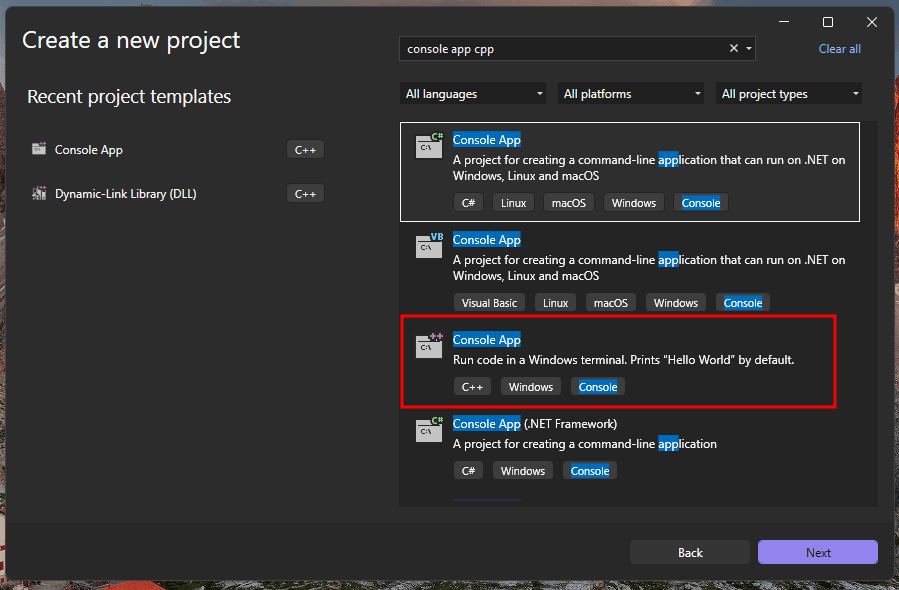The width and height of the screenshot is (899, 590).
Task: Open recent Dynamic-Link Library (DLL) template
Action: click(125, 194)
